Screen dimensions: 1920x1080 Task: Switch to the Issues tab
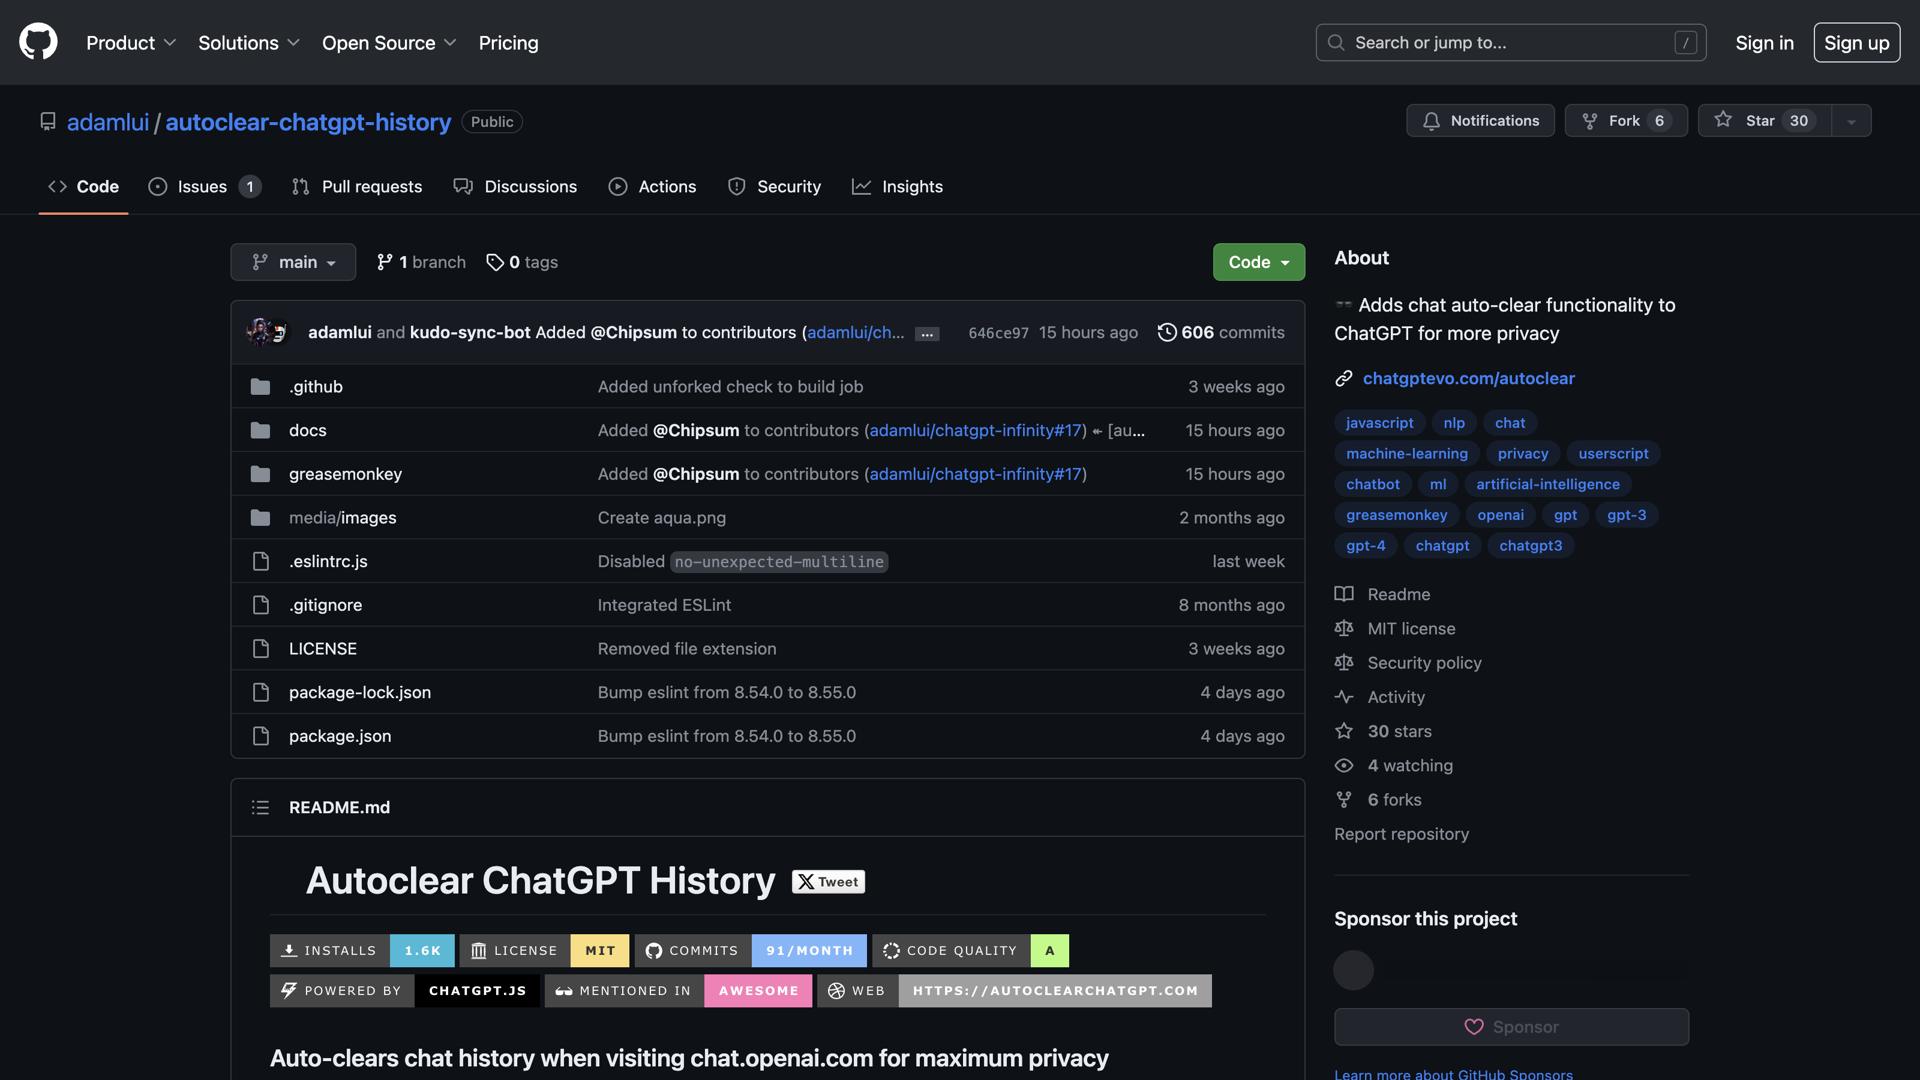click(x=203, y=186)
